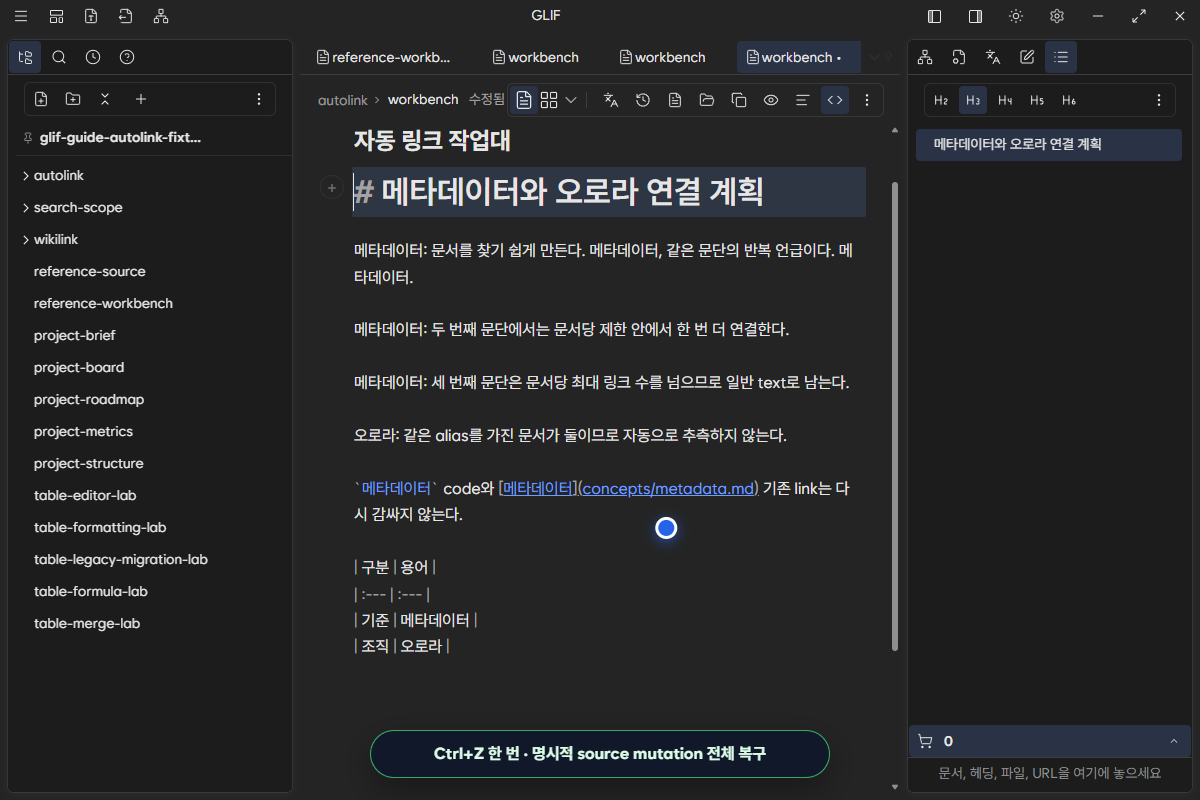
Task: Open the help question mark sidebar tab
Action: [127, 57]
